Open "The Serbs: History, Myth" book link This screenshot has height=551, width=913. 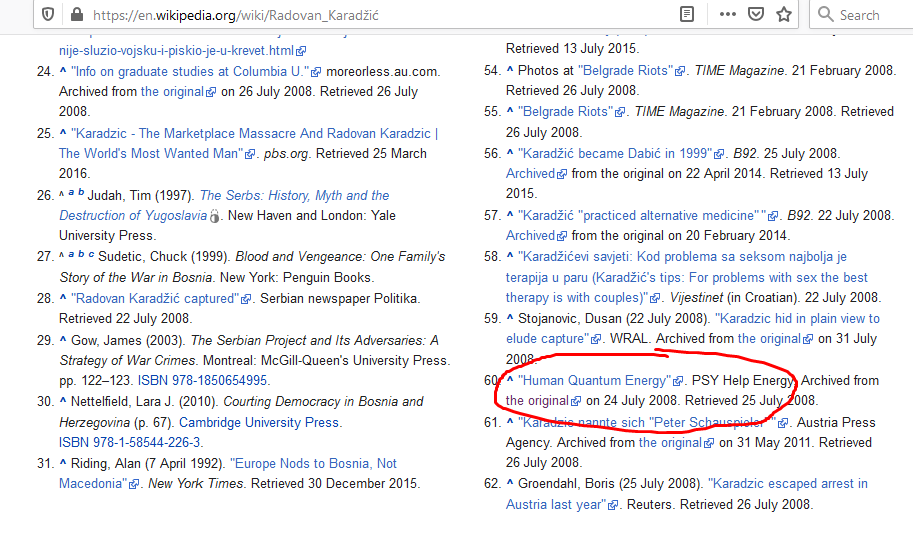(x=224, y=205)
